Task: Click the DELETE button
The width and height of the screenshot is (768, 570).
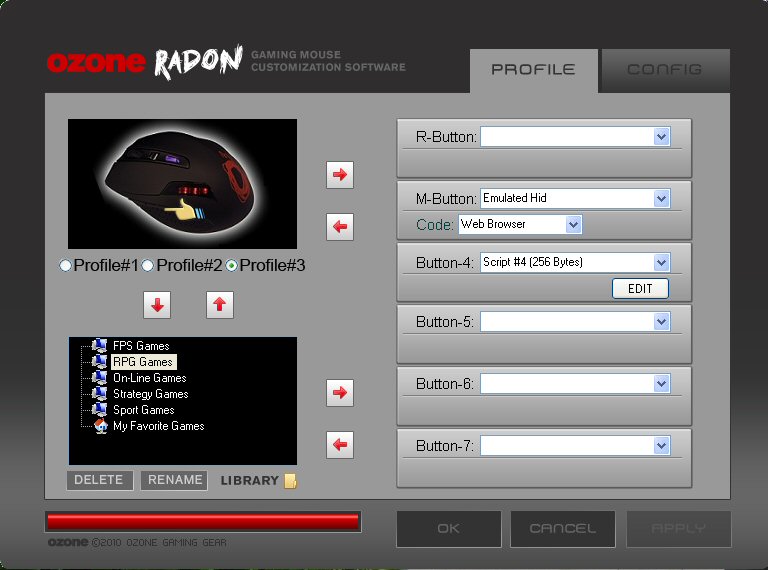Action: (x=99, y=480)
